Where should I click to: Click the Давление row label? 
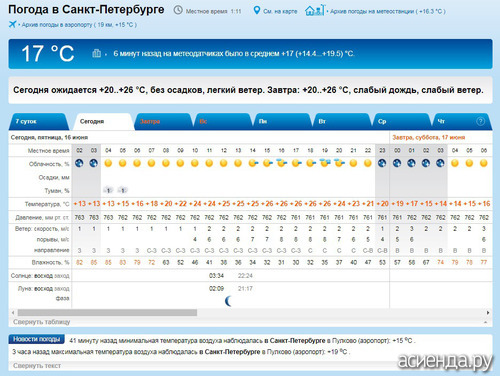click(42, 218)
